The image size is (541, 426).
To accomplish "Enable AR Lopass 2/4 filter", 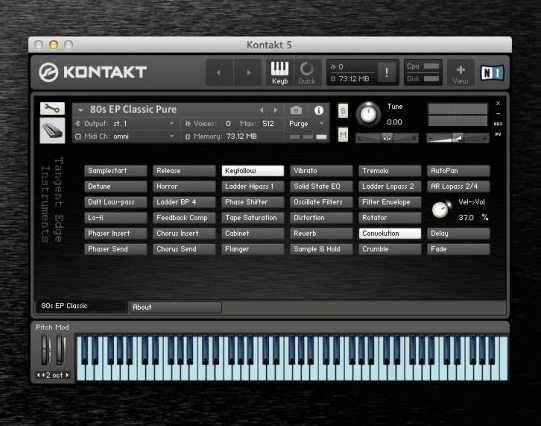I will click(458, 187).
